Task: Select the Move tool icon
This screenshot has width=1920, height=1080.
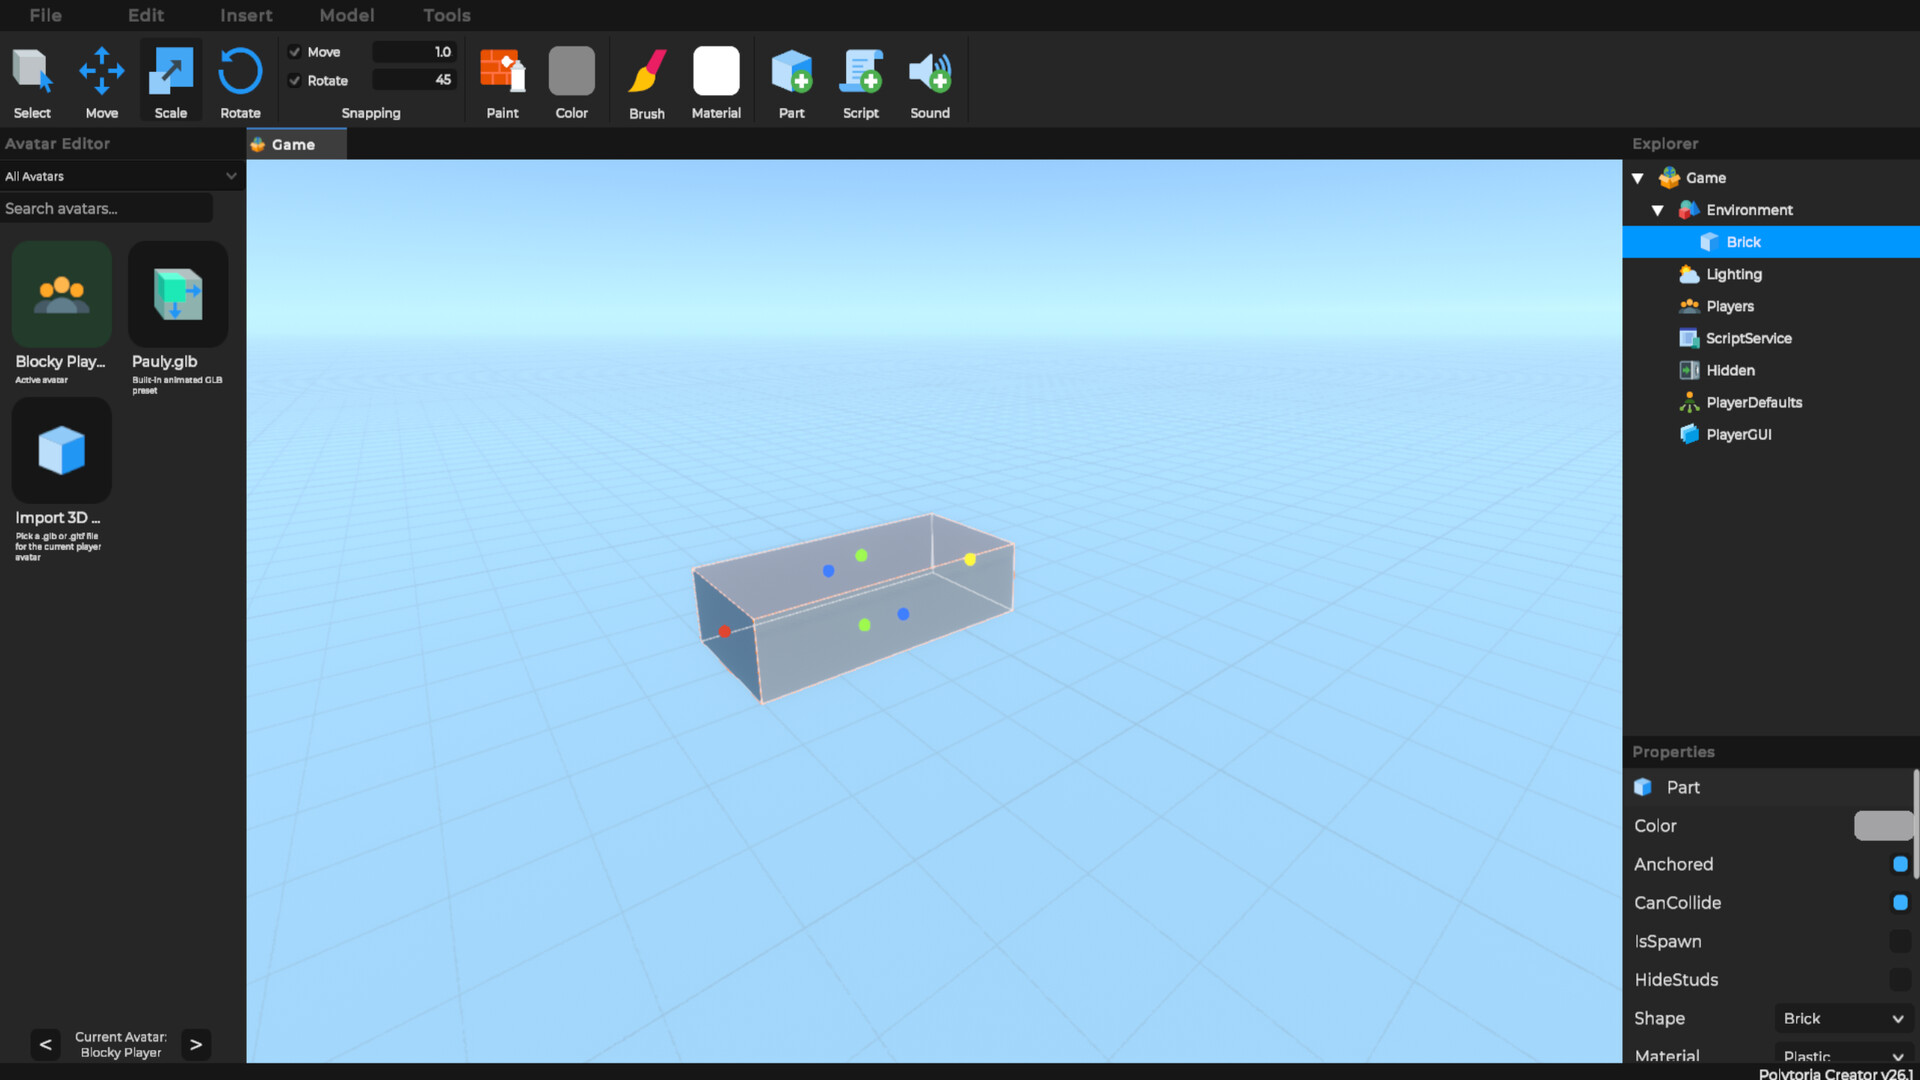Action: pyautogui.click(x=101, y=72)
